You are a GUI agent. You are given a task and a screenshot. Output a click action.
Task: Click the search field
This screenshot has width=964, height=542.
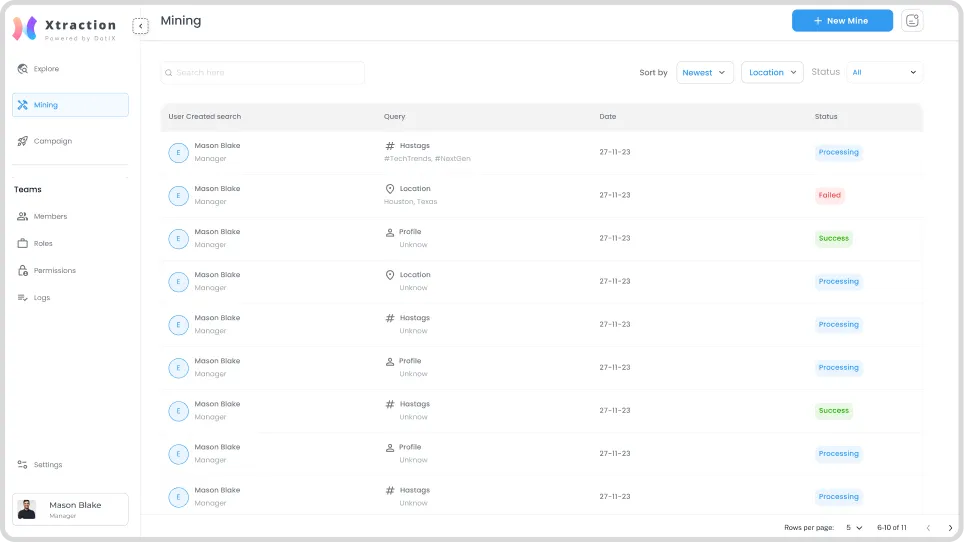[263, 73]
